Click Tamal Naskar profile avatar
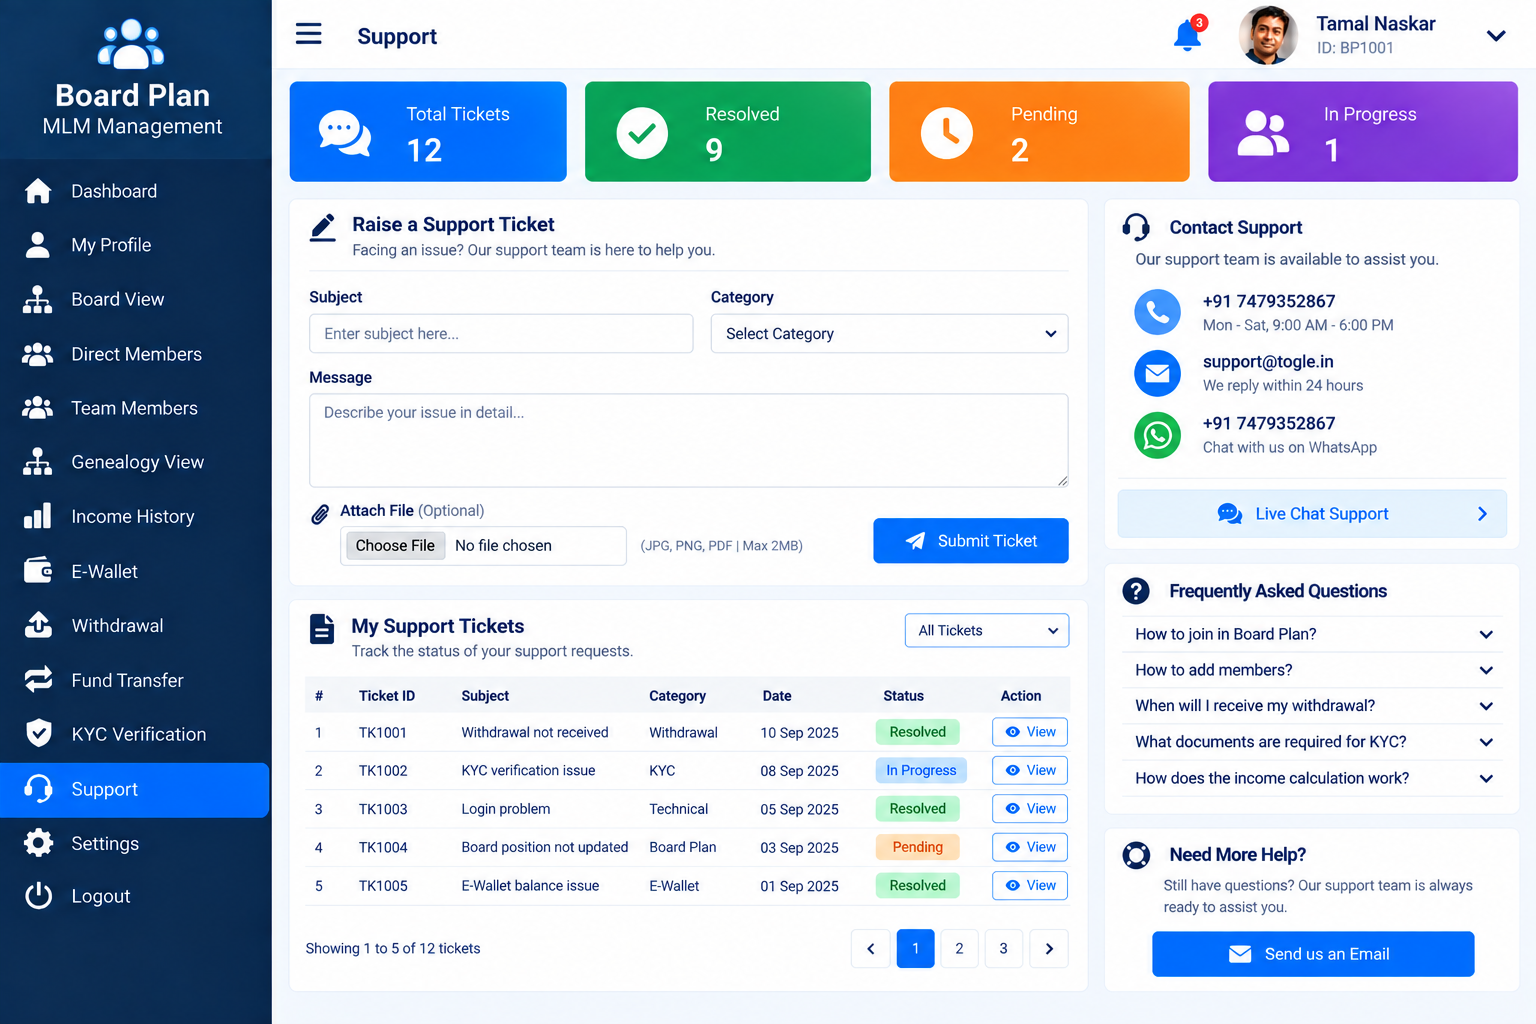Screen dimensions: 1536x1024 [1268, 35]
